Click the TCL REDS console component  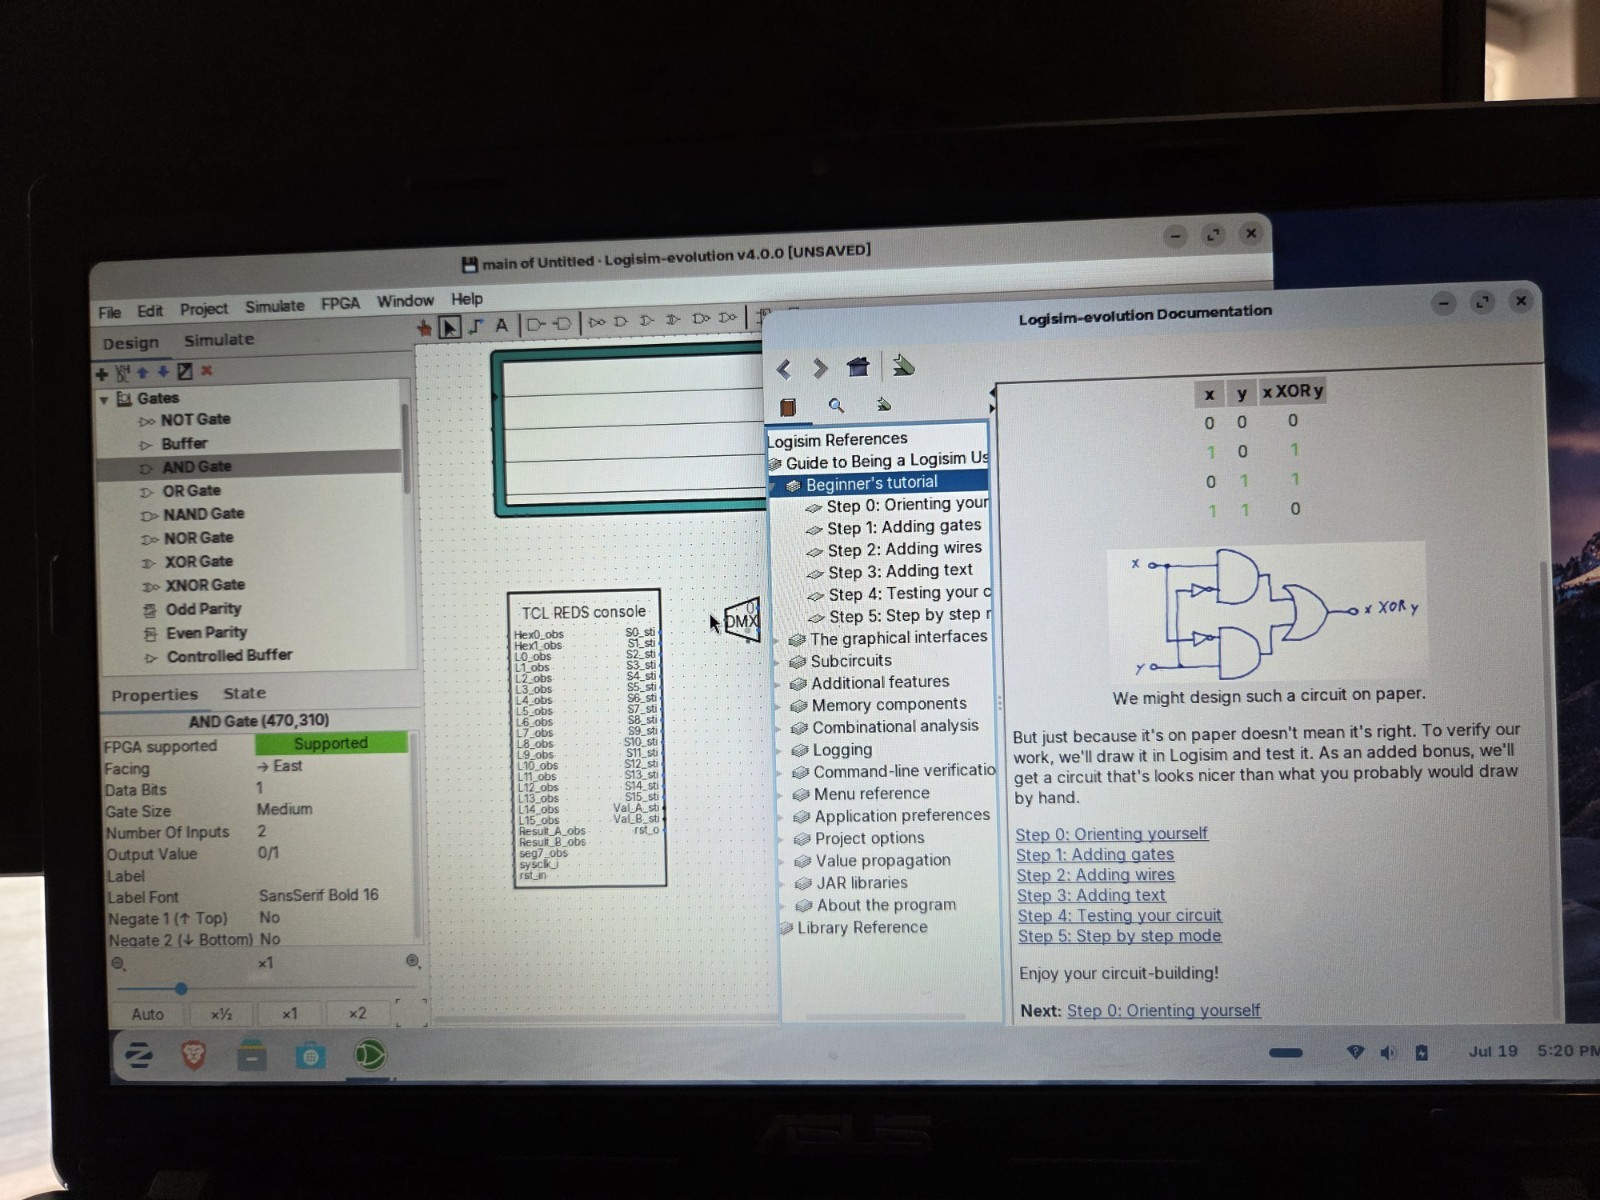586,738
